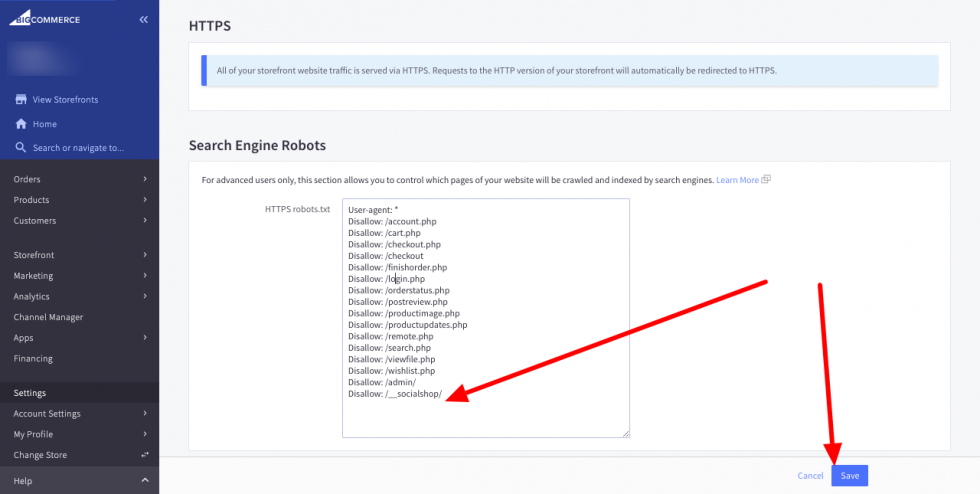Click the Cancel link

coord(810,476)
